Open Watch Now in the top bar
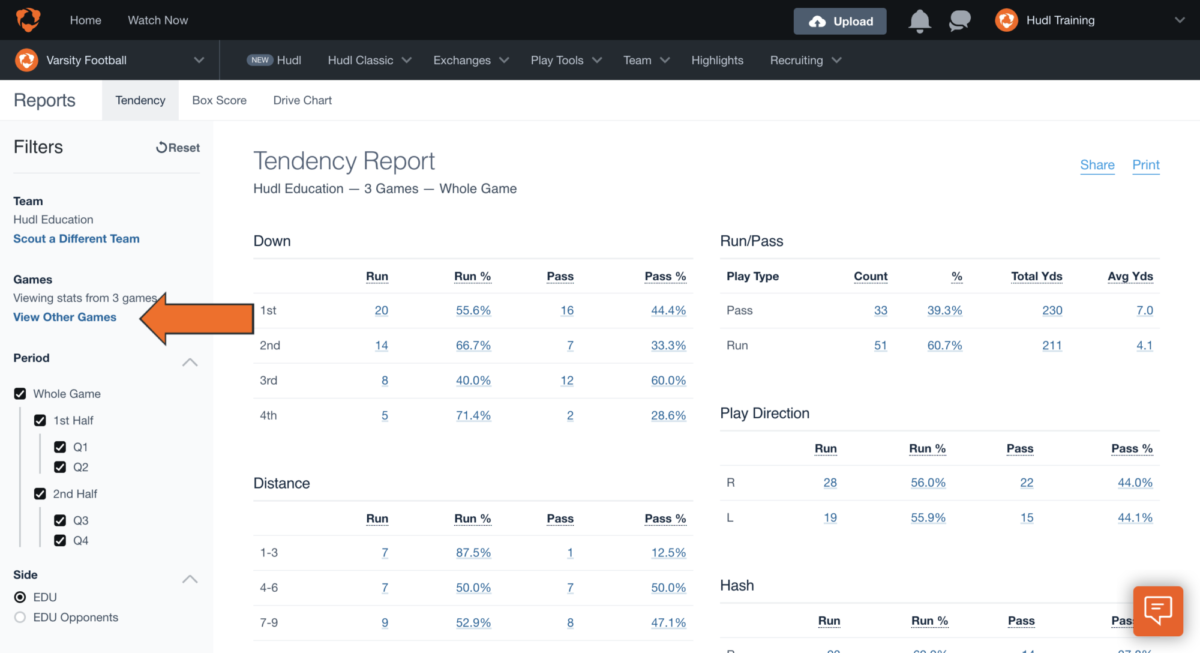Viewport: 1200px width, 653px height. click(158, 20)
